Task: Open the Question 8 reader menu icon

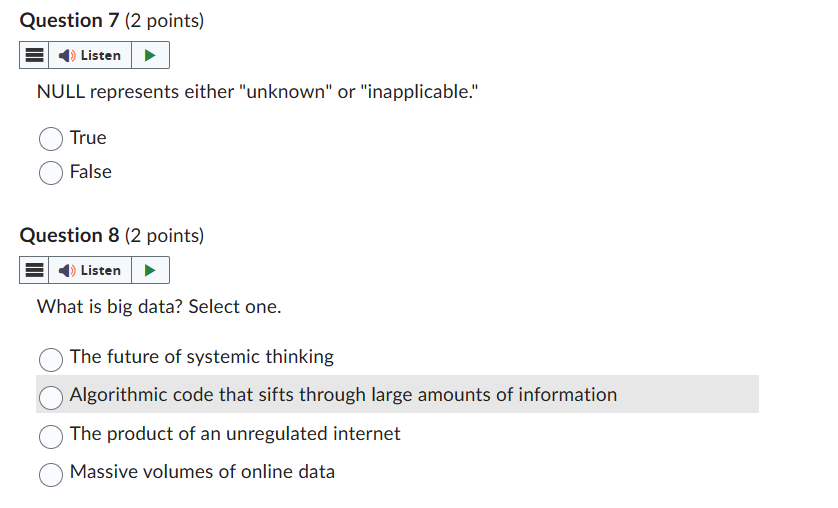Action: tap(33, 271)
